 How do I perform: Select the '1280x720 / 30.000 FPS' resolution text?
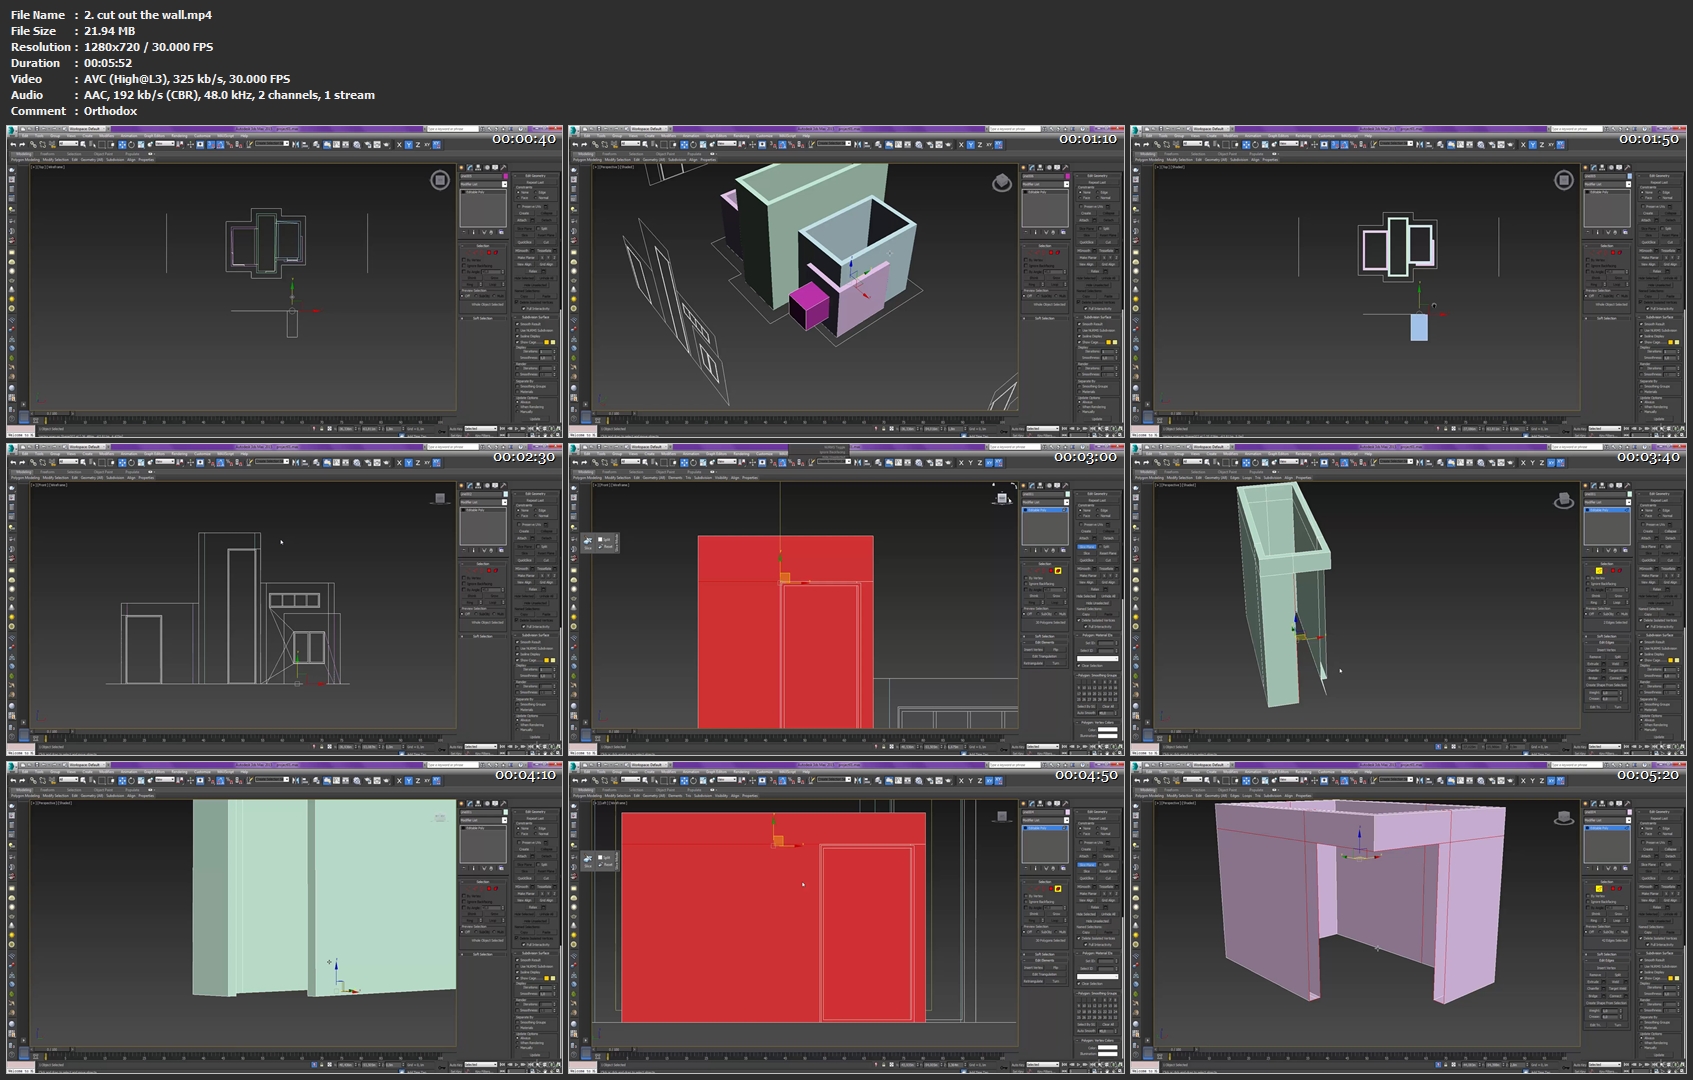148,47
